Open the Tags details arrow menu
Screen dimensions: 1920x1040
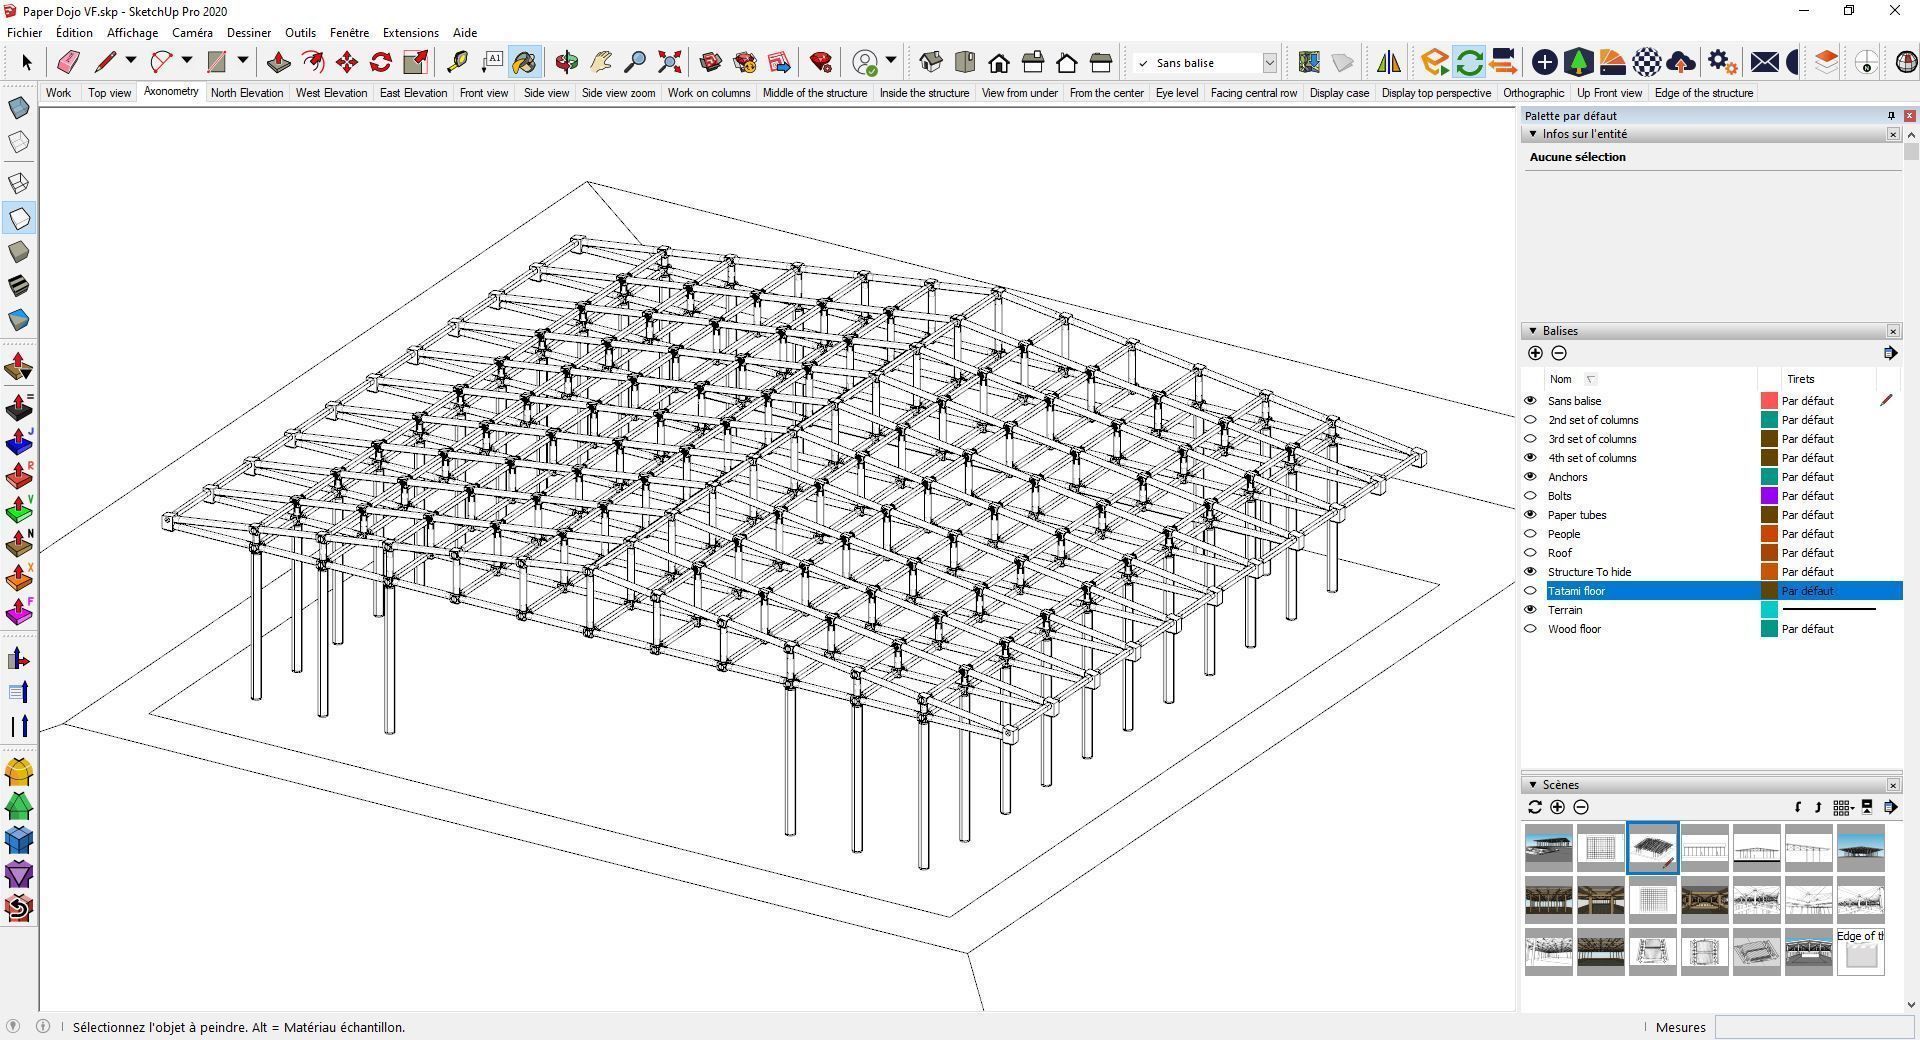point(1890,353)
